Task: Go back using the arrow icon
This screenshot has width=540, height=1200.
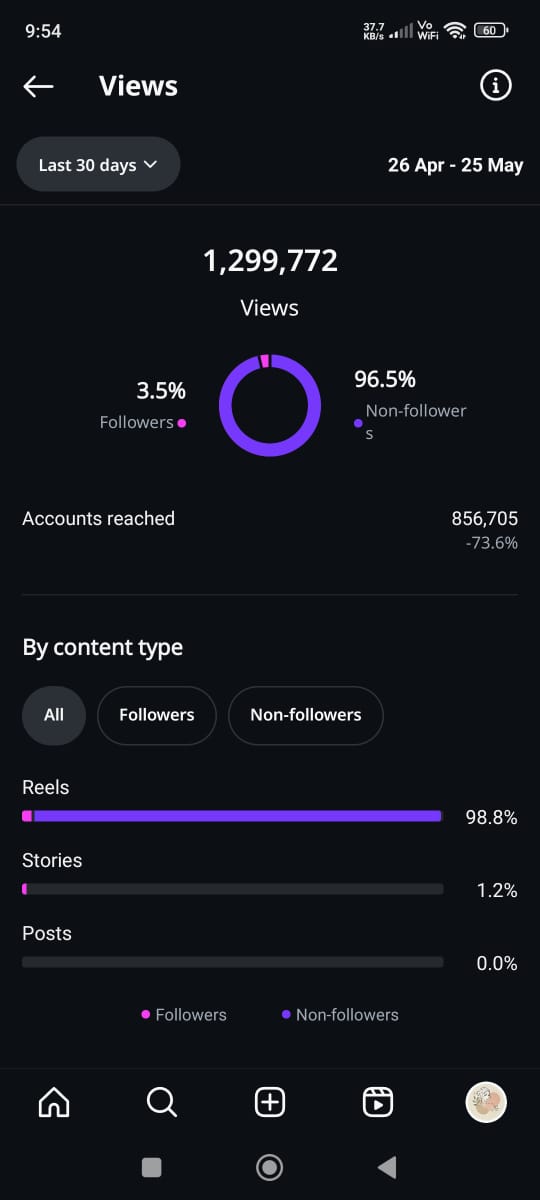Action: pos(38,86)
